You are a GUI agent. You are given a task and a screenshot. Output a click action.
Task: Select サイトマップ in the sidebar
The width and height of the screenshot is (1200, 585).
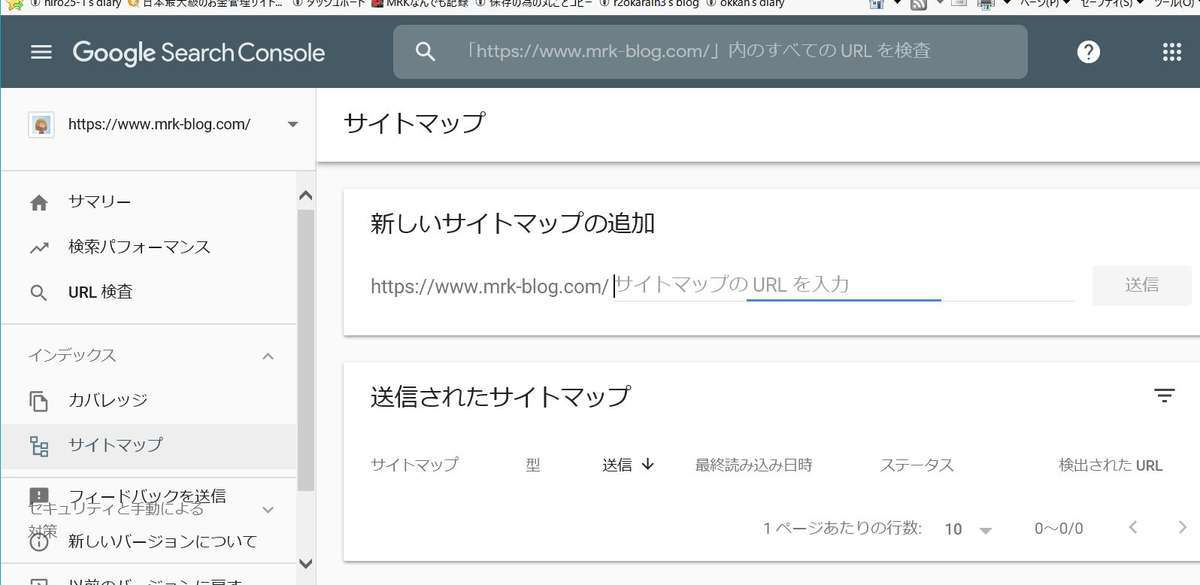149,445
